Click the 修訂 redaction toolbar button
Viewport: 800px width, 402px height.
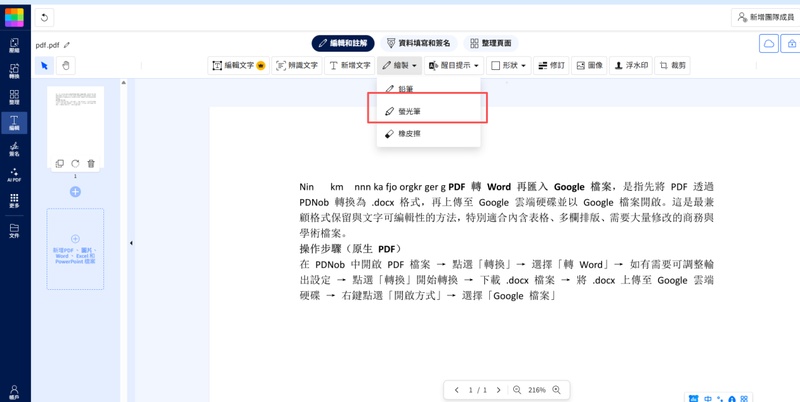[552, 65]
